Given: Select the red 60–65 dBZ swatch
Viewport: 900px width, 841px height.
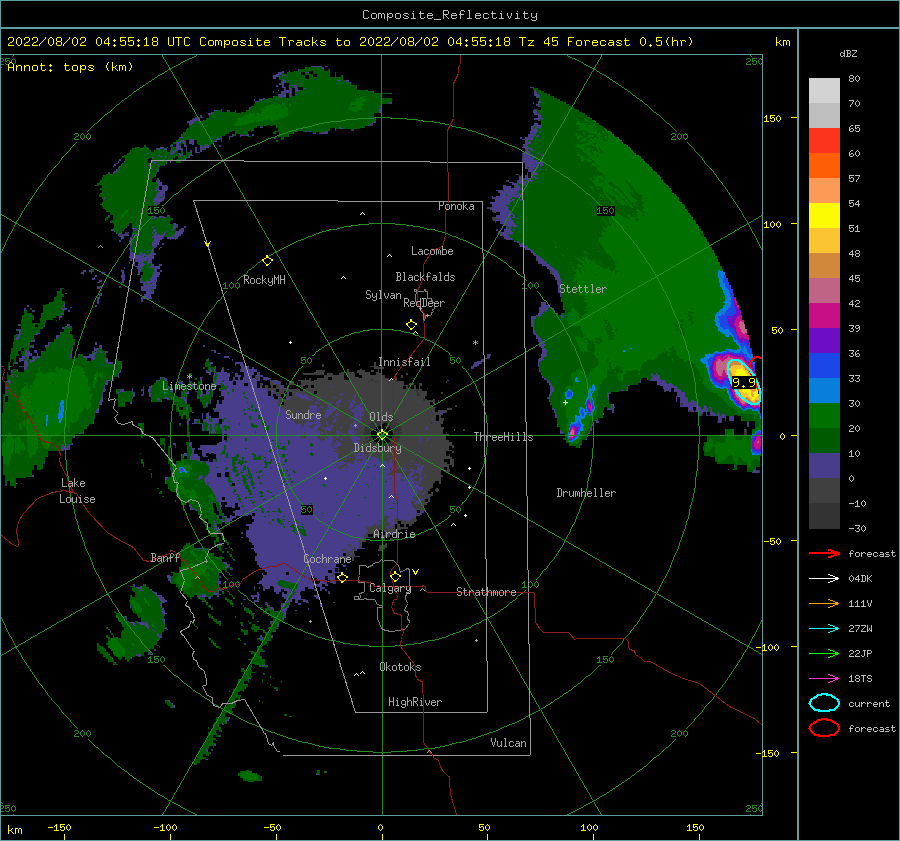Looking at the screenshot, I should (824, 141).
